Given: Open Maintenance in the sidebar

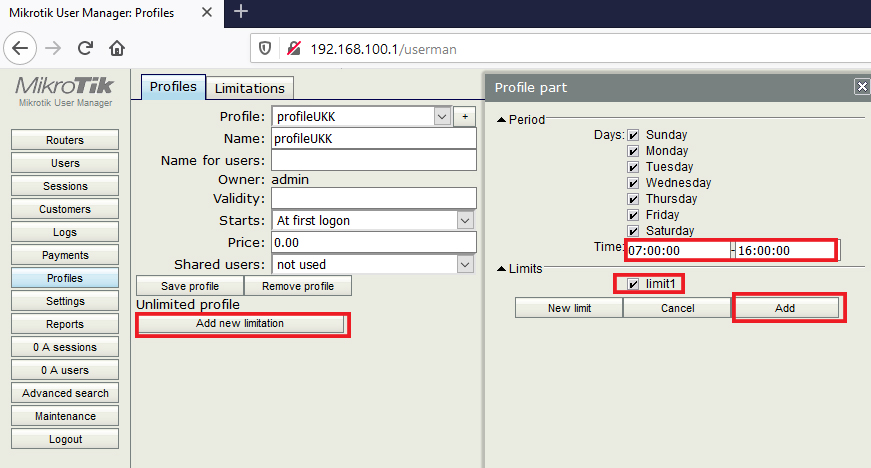Looking at the screenshot, I should click(x=65, y=416).
